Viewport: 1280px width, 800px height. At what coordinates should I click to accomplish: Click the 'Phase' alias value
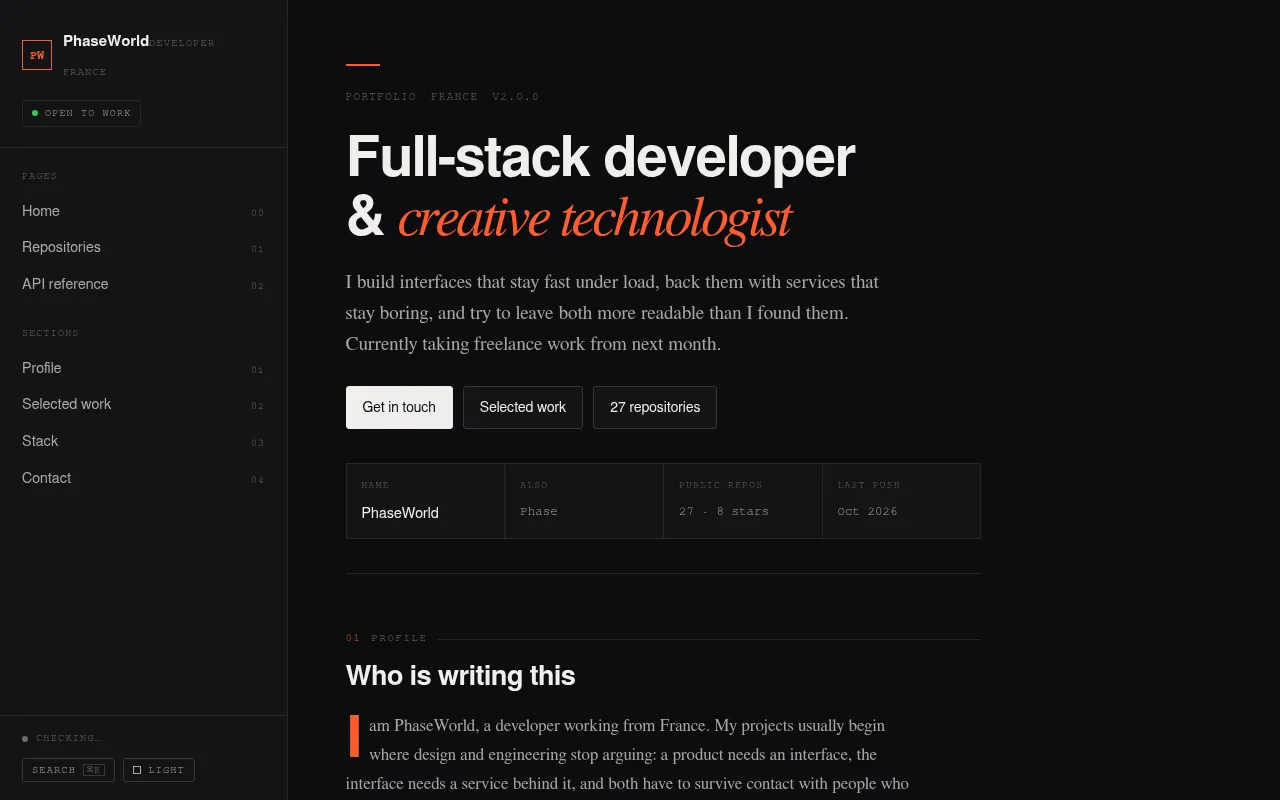[539, 511]
